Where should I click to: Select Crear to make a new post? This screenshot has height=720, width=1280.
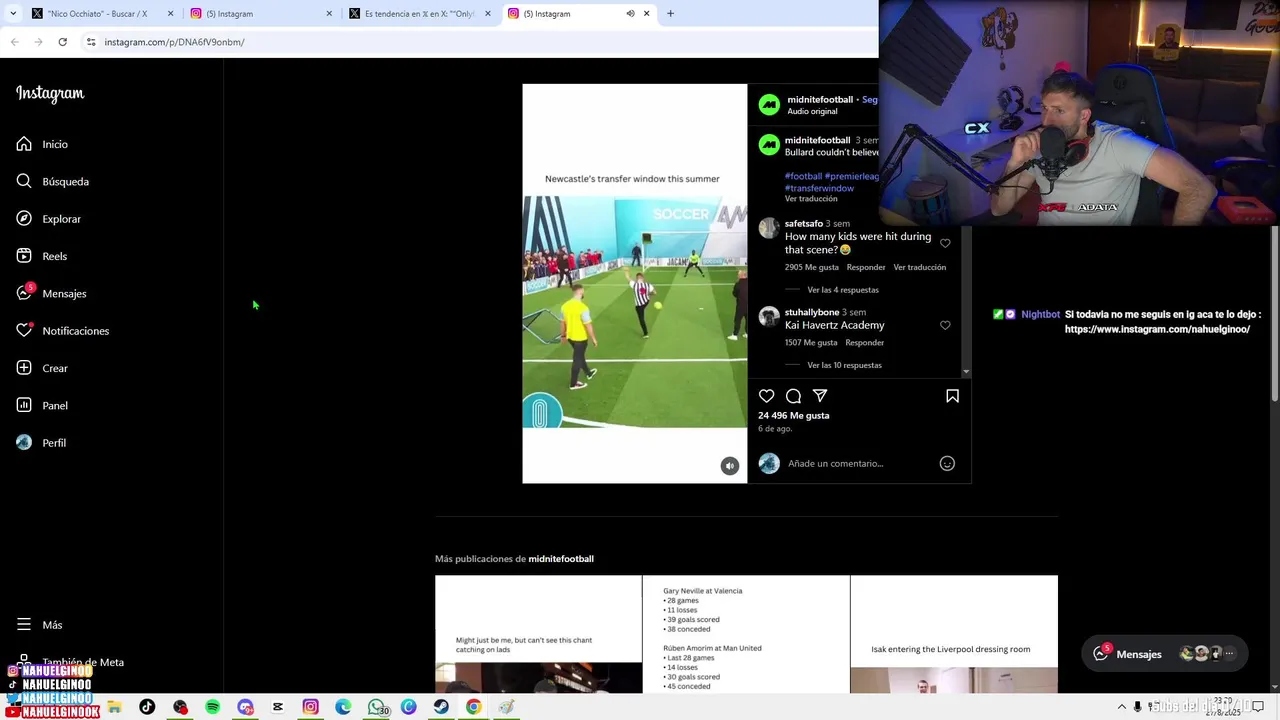42,368
